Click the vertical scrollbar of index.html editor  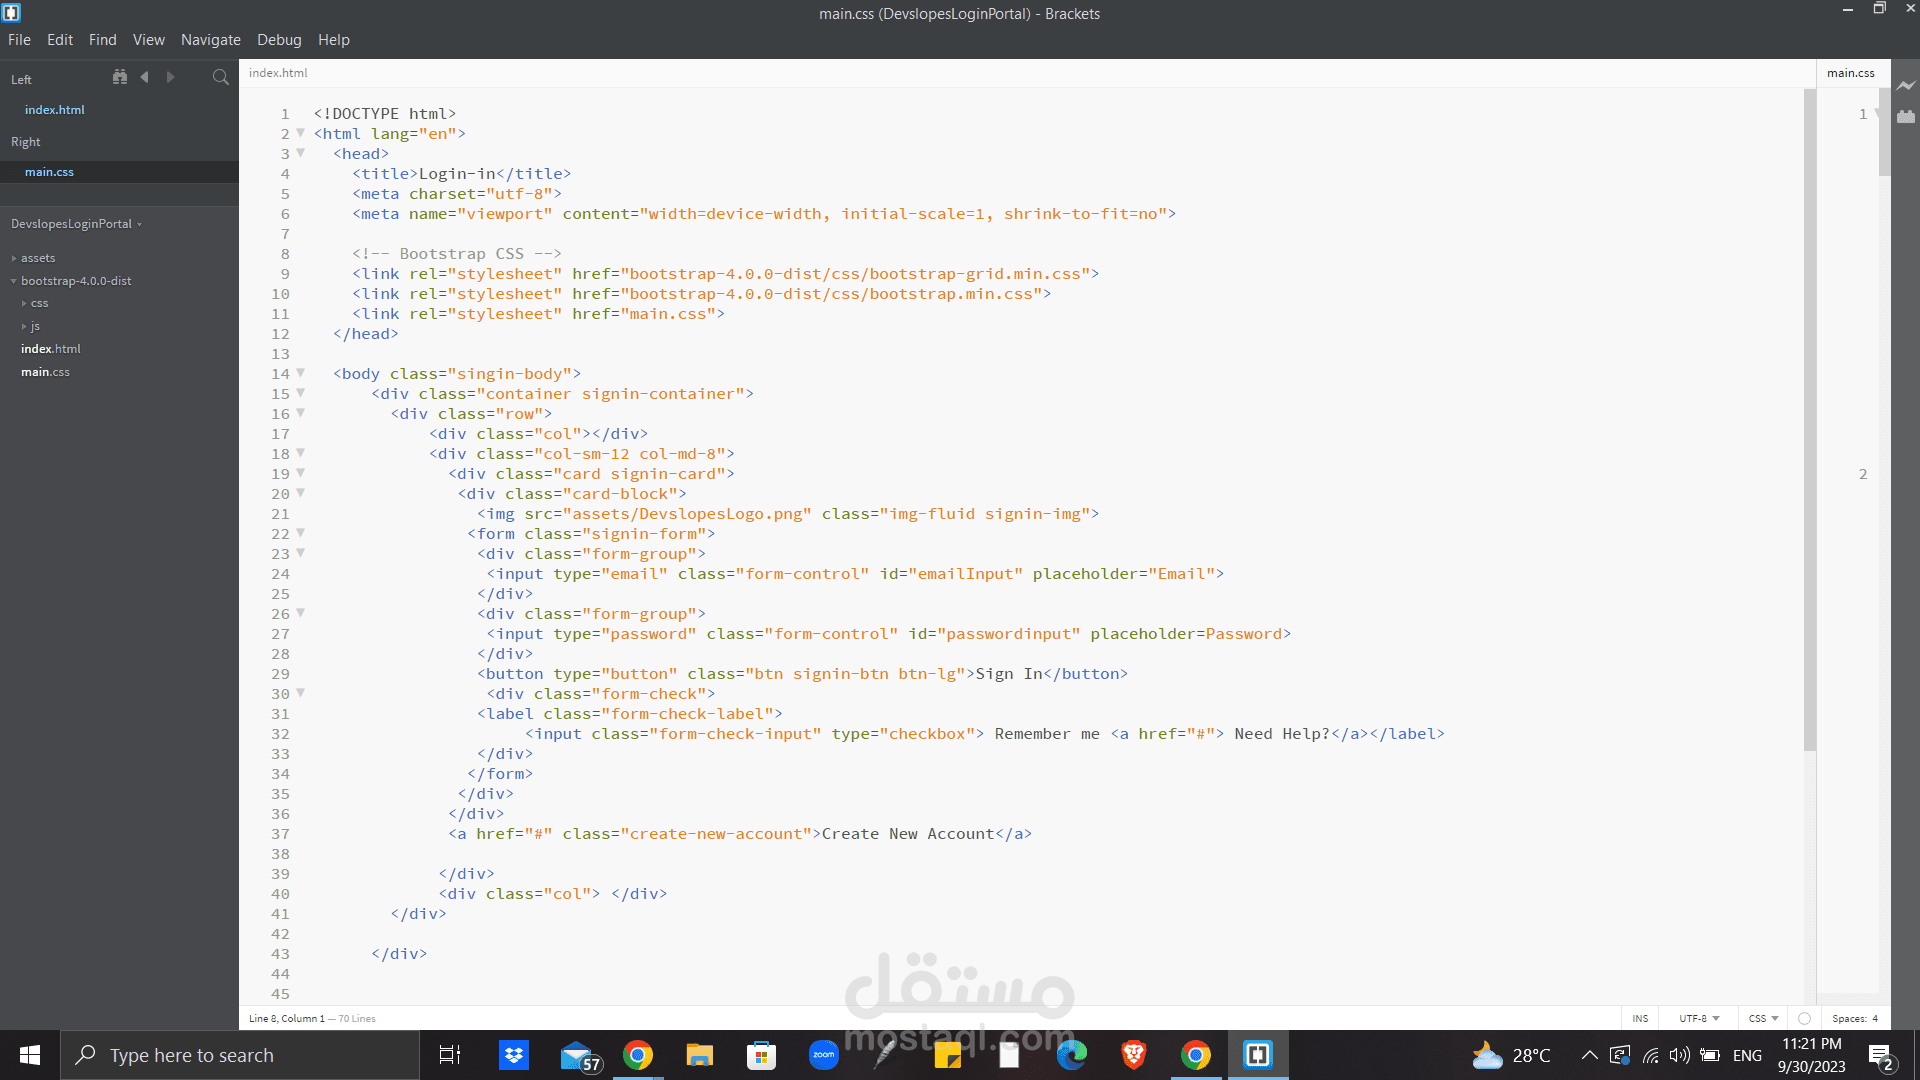pos(1809,420)
